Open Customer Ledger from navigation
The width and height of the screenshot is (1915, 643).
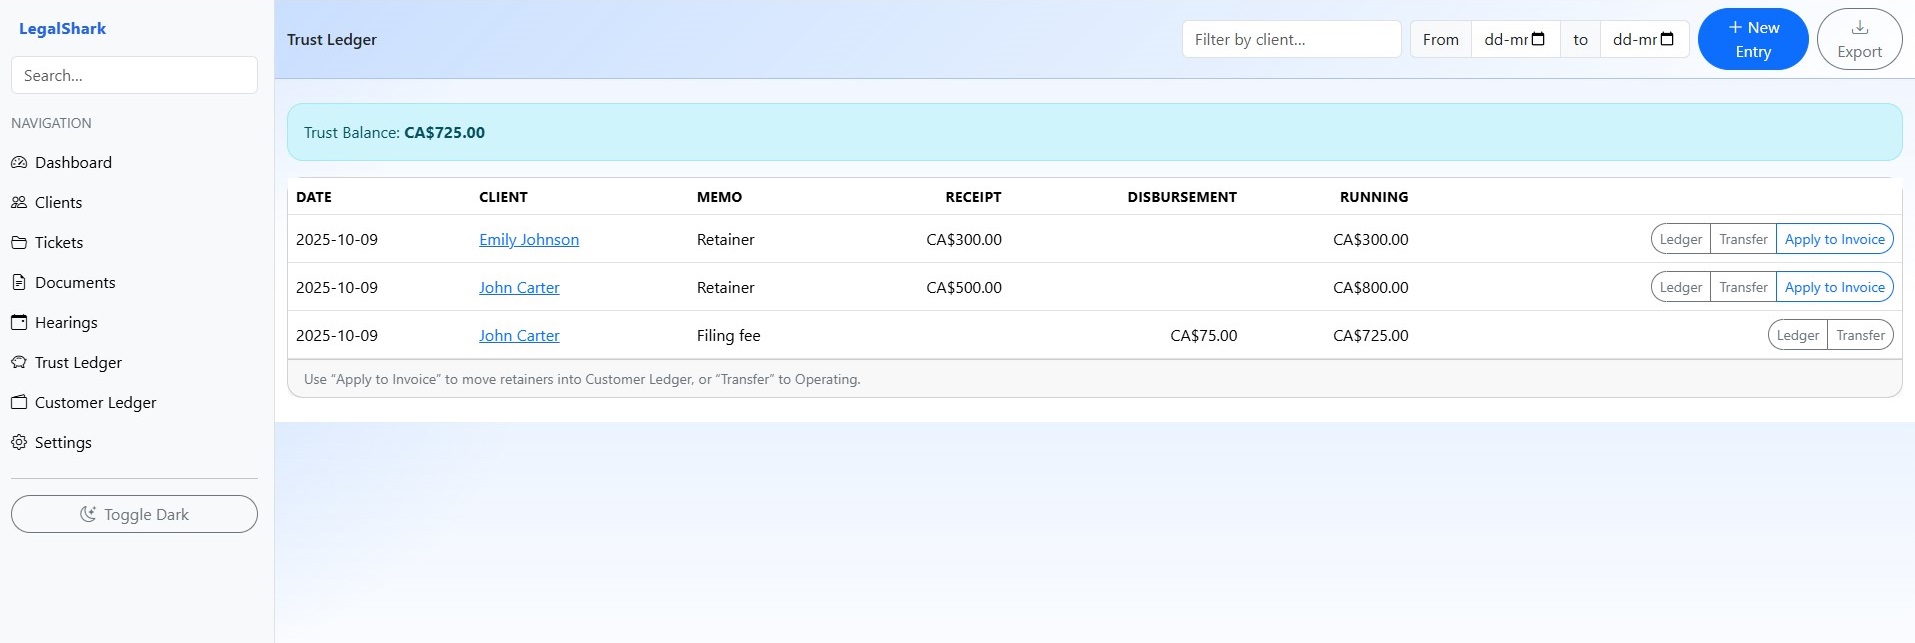coord(95,402)
